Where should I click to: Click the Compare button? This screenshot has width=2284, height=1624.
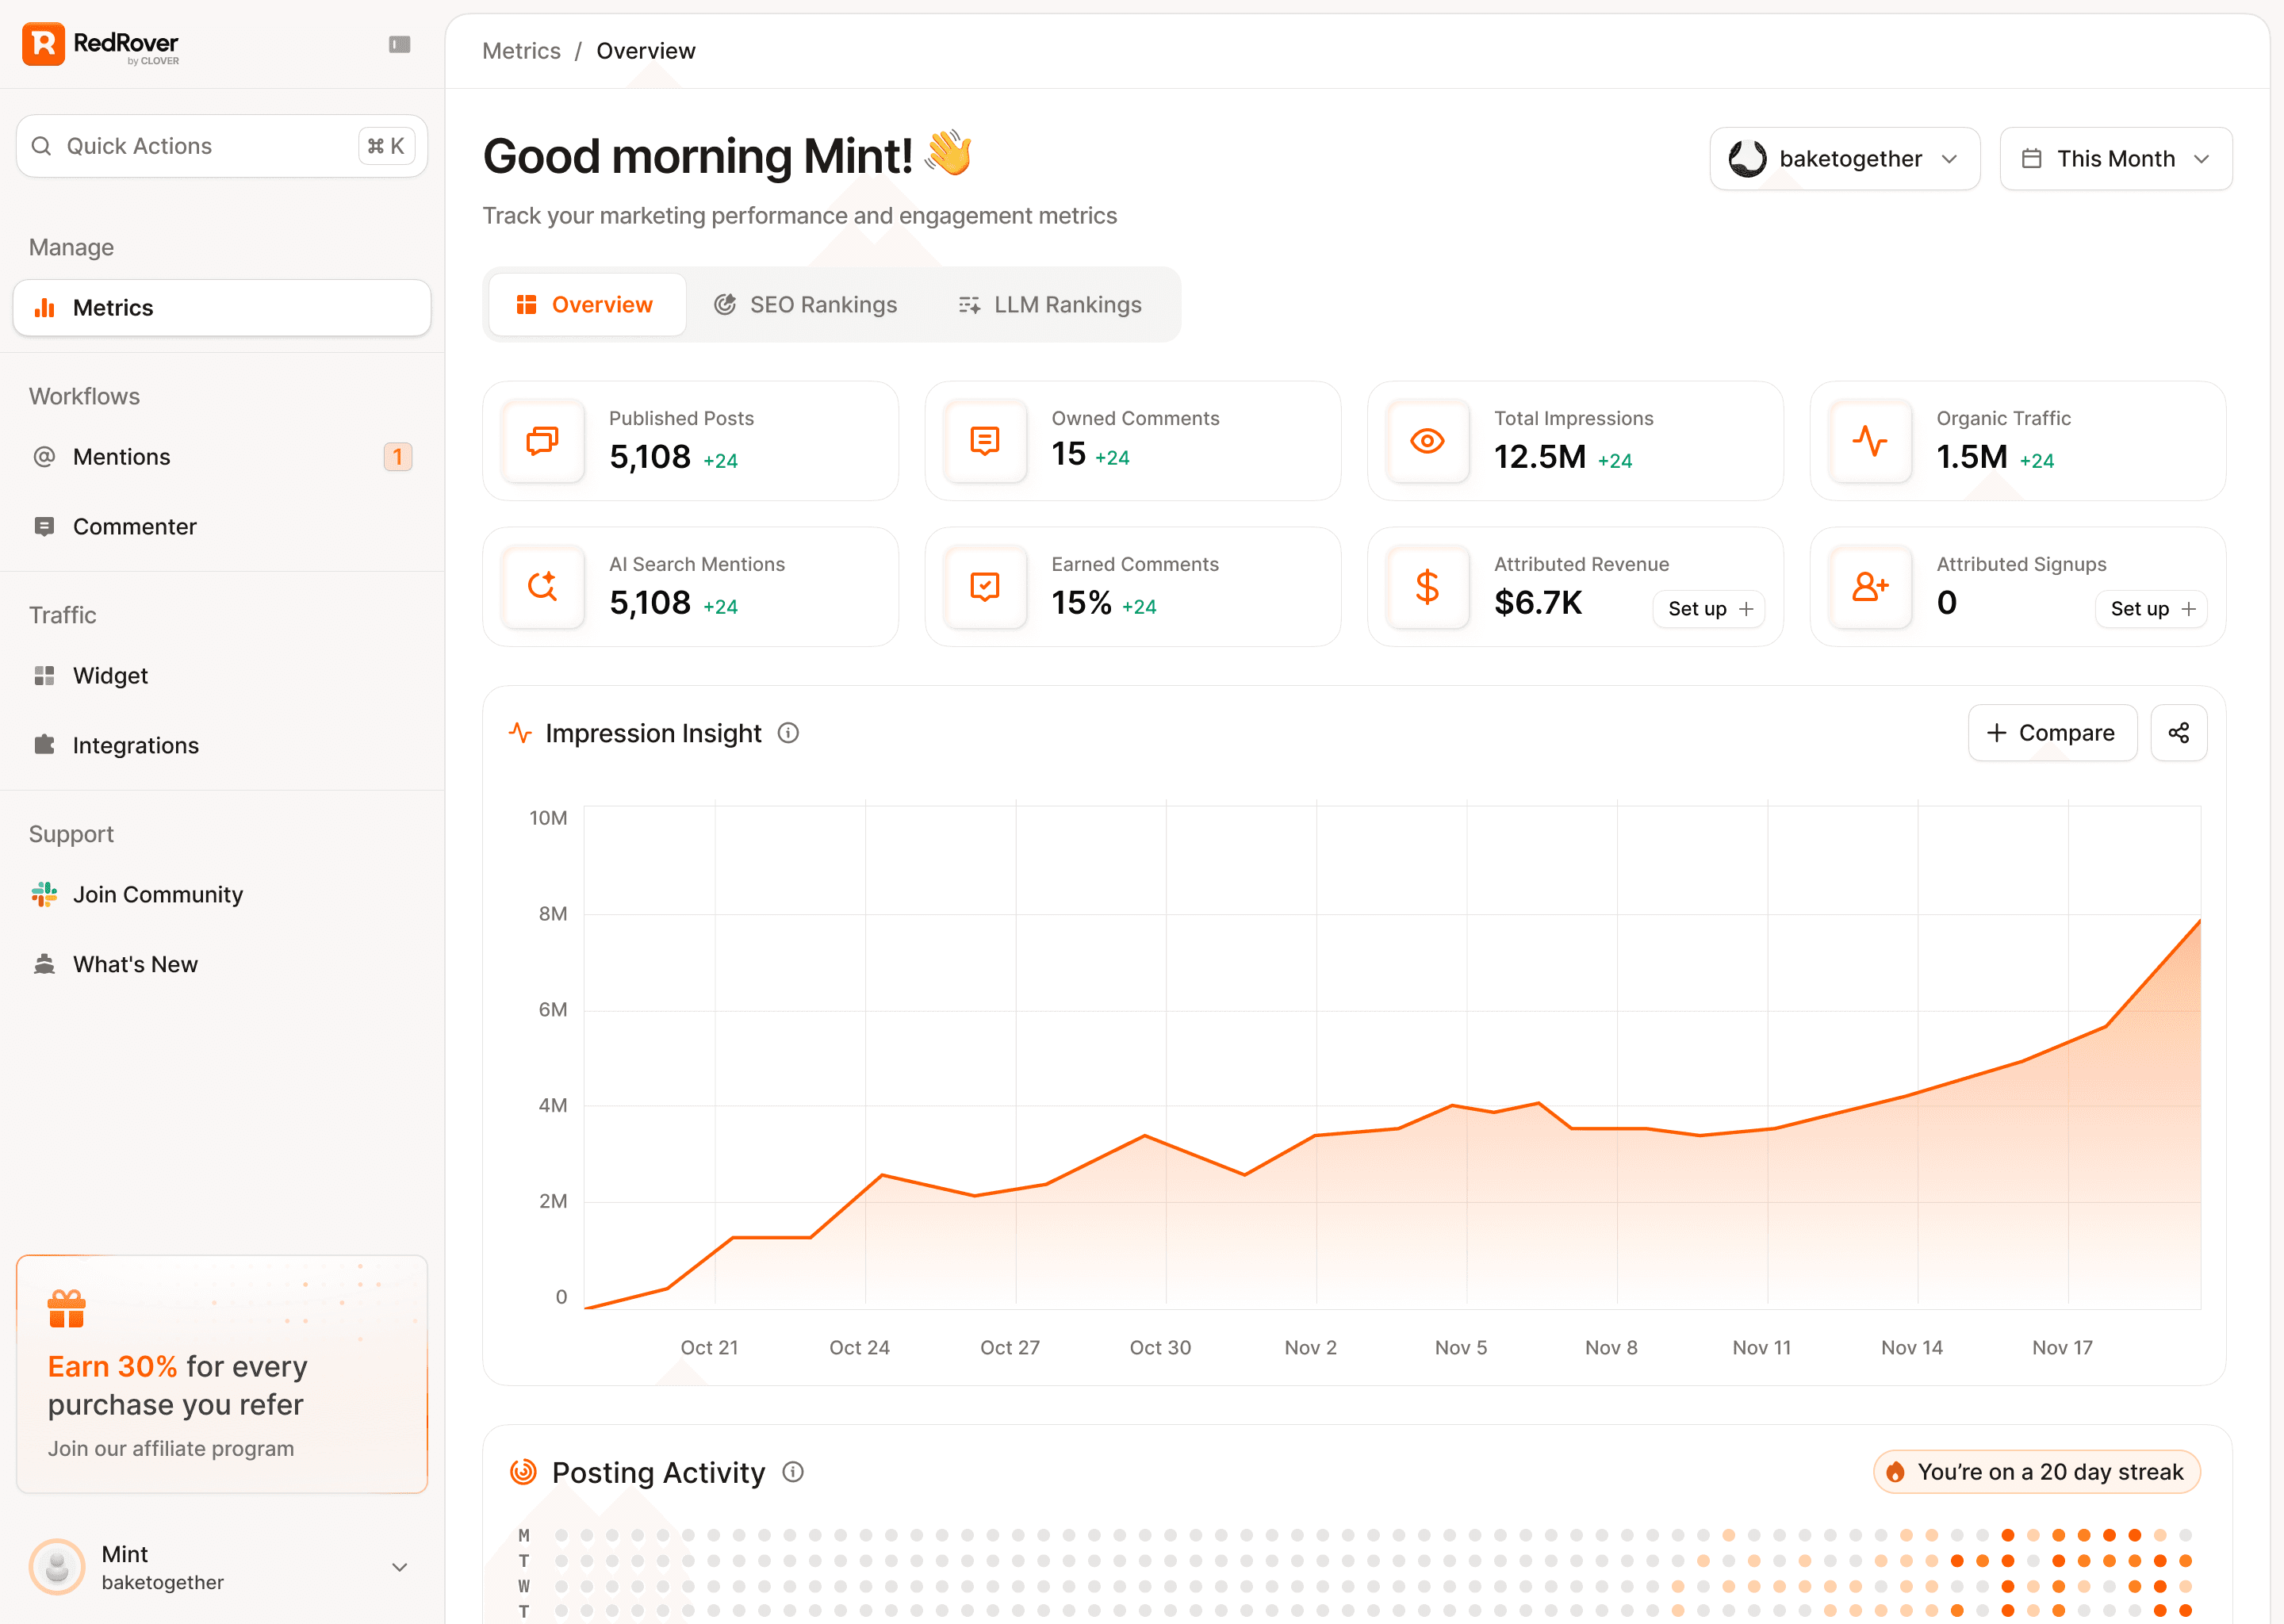coord(2051,733)
